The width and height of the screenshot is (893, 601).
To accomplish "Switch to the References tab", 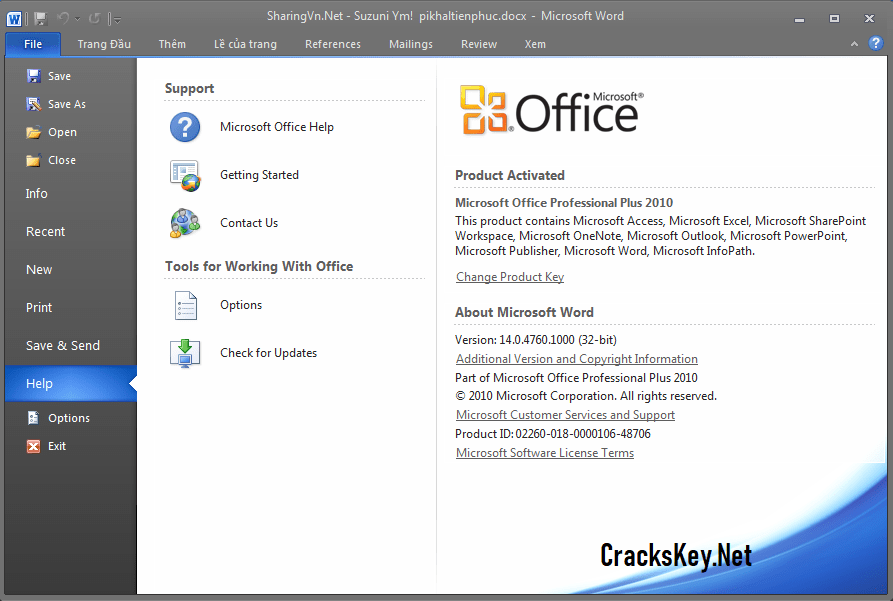I will pyautogui.click(x=333, y=44).
